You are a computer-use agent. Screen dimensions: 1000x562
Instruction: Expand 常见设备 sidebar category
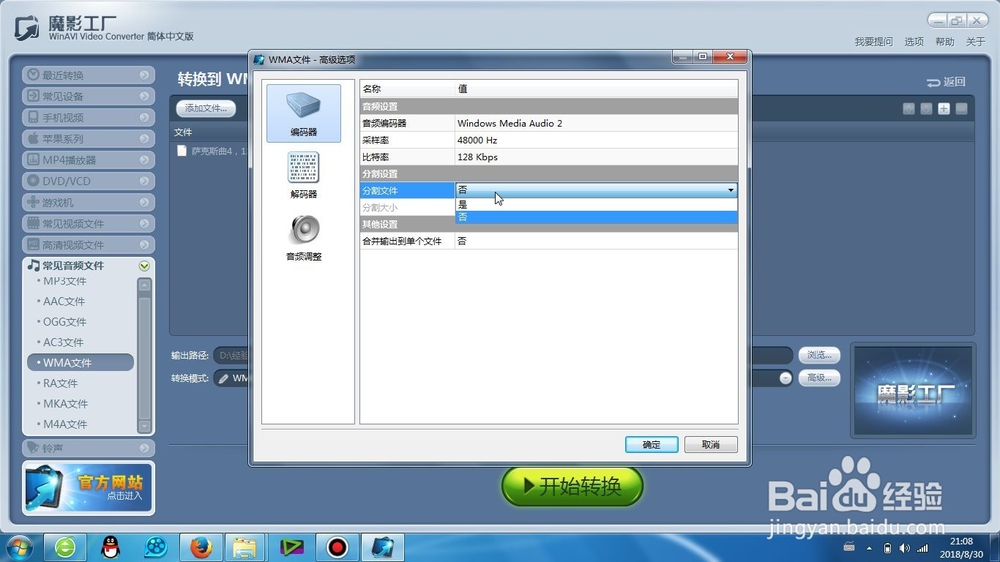[x=89, y=96]
